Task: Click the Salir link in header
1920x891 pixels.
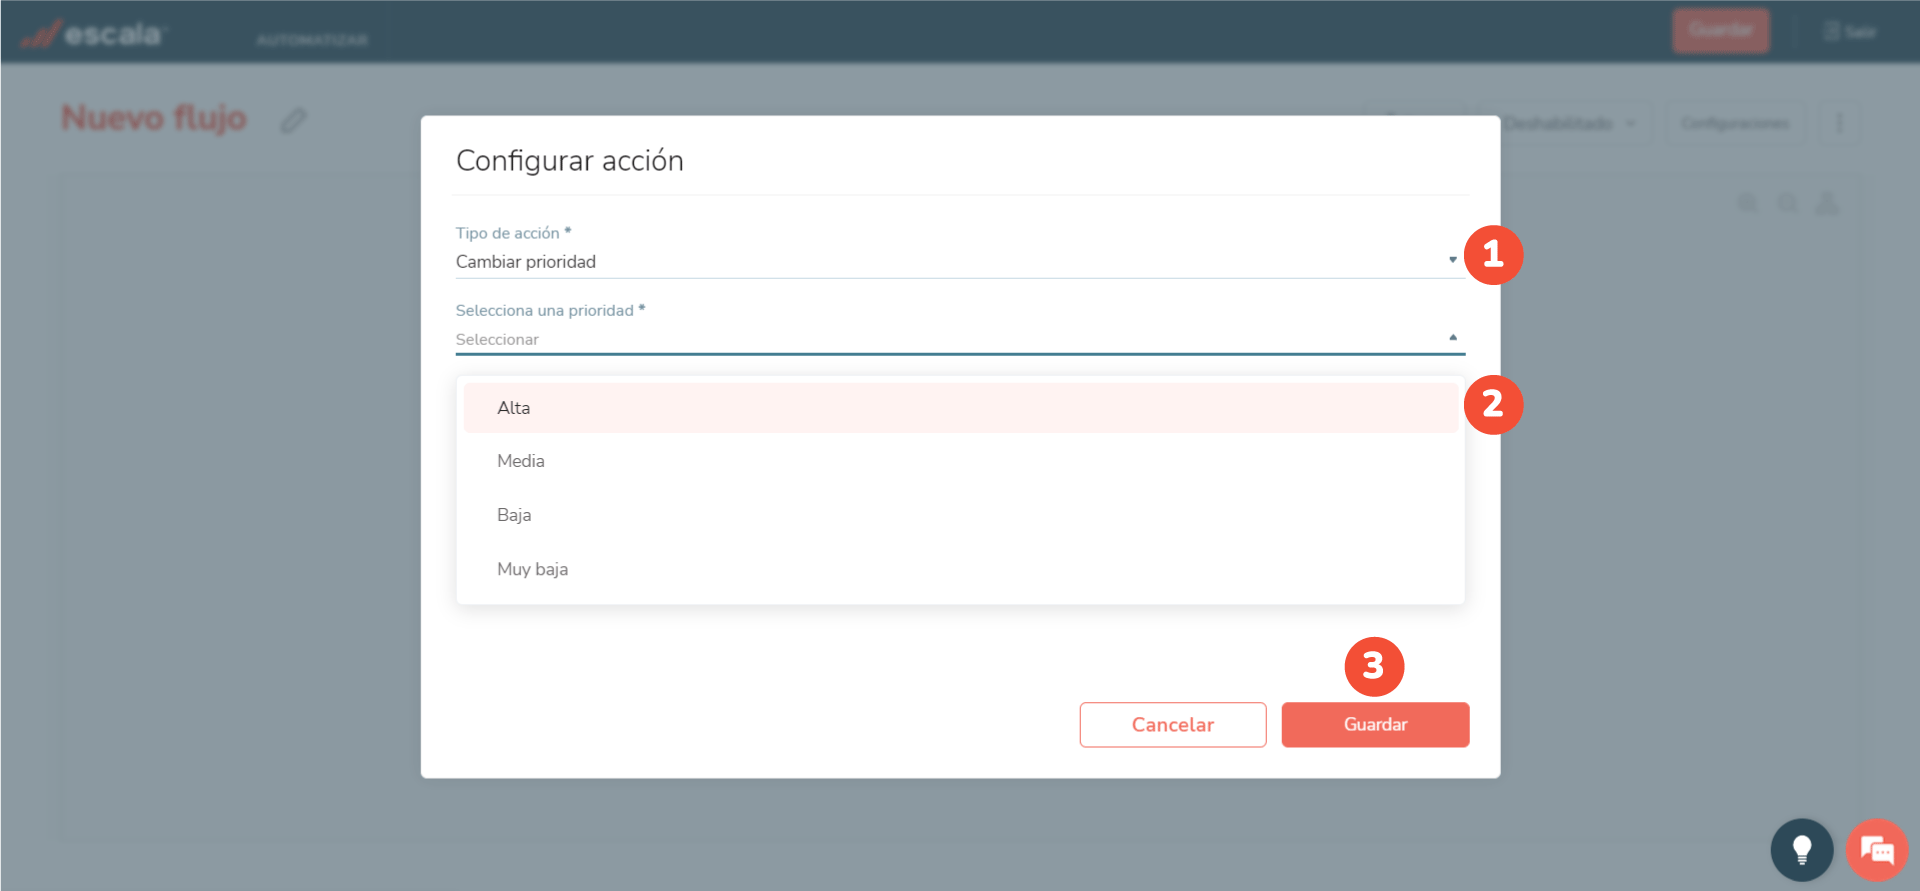Action: point(1850,31)
